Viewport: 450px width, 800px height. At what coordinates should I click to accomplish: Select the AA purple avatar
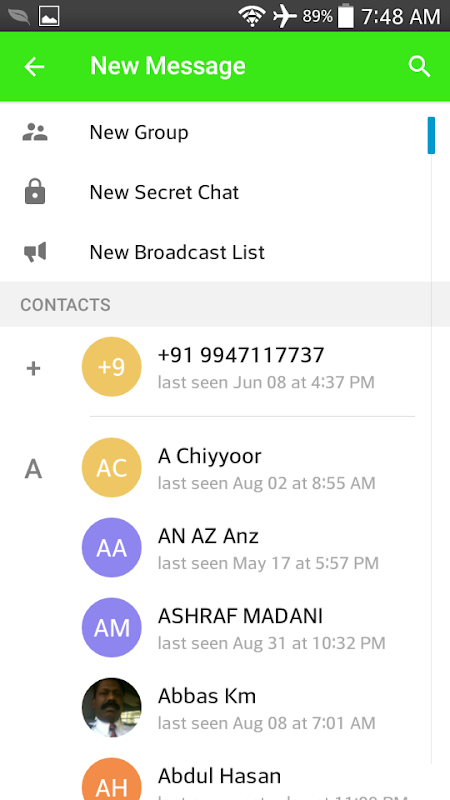click(x=112, y=547)
